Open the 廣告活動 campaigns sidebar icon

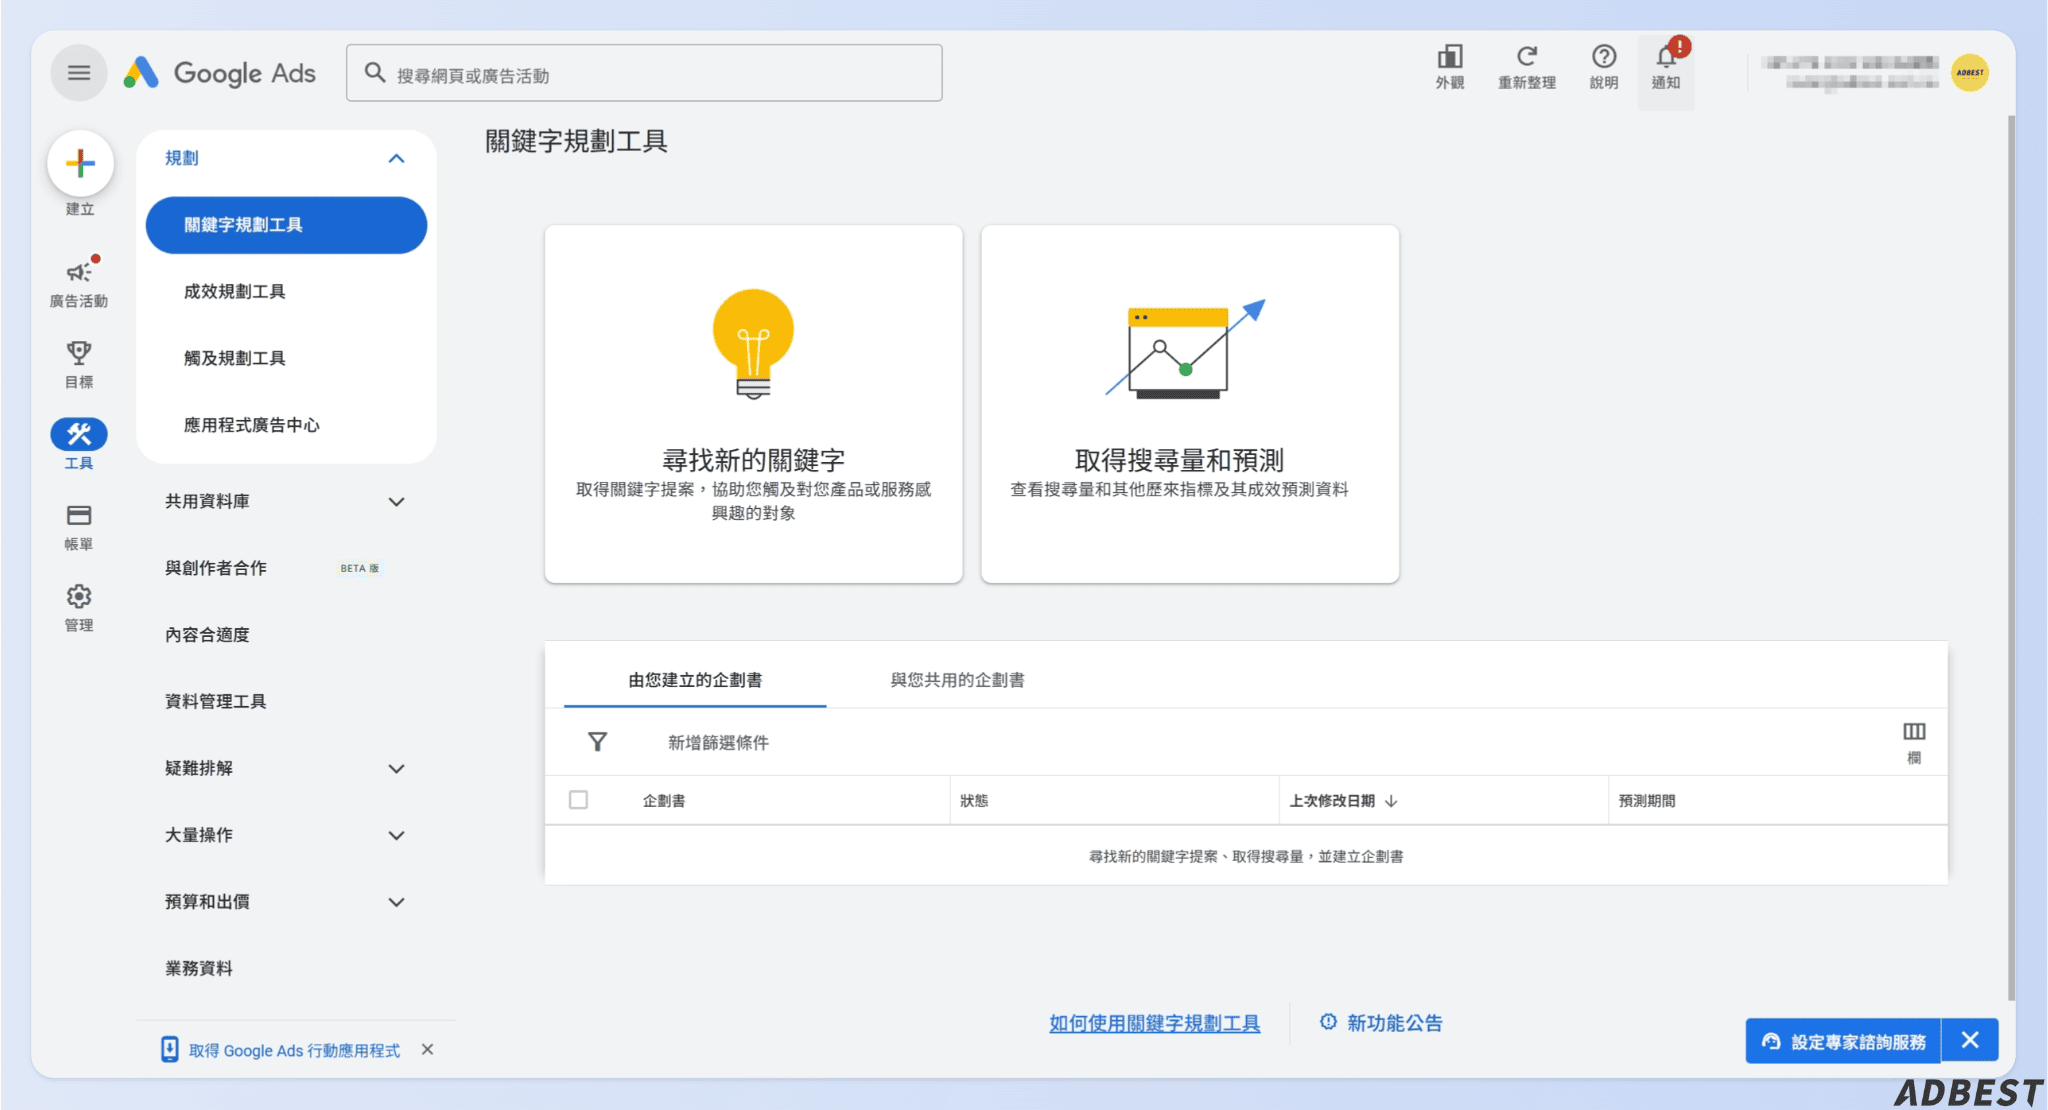click(x=79, y=273)
